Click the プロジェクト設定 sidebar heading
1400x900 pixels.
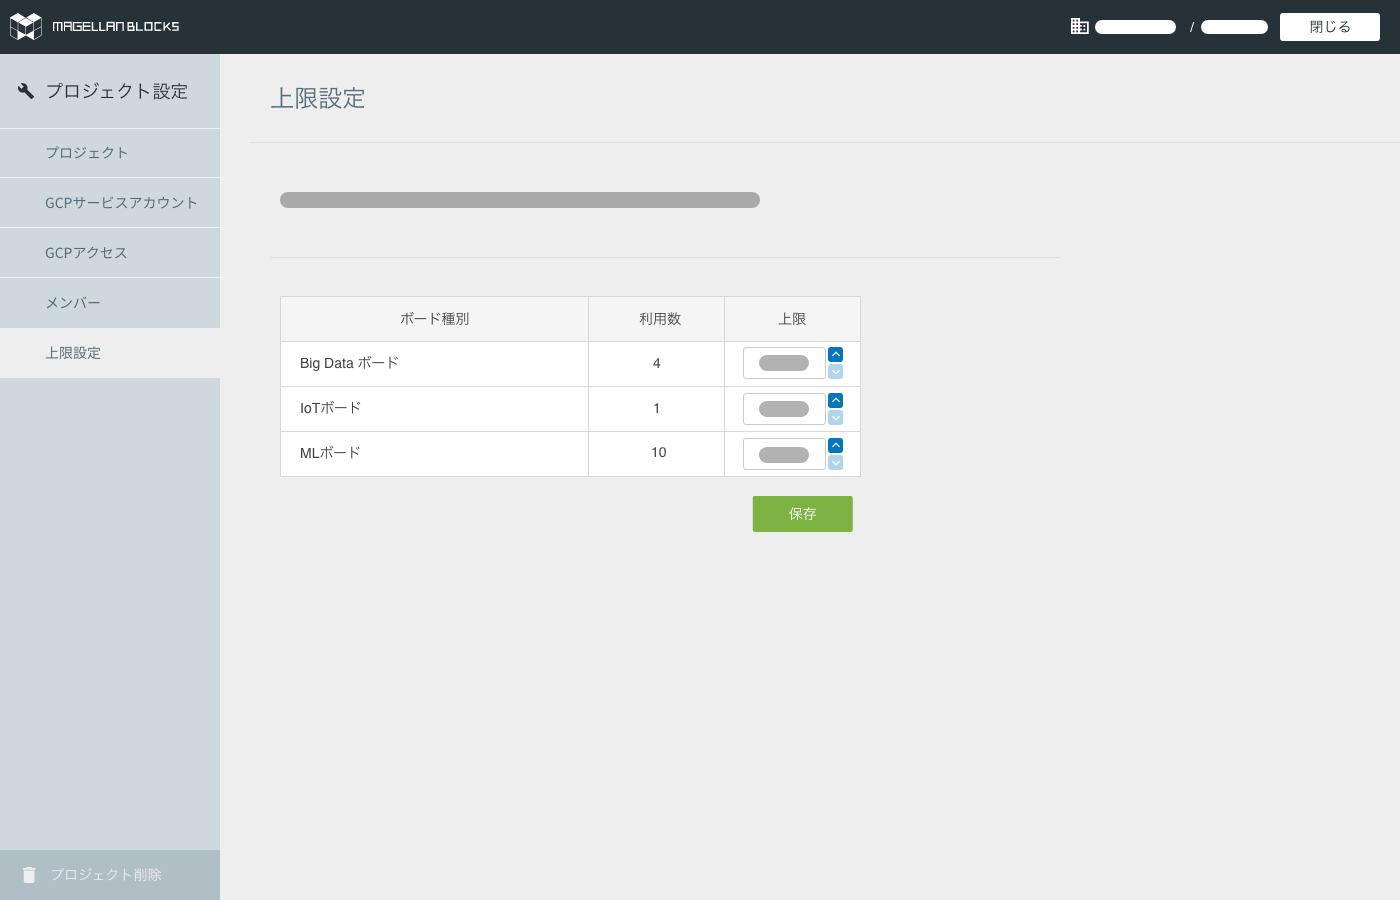(117, 91)
